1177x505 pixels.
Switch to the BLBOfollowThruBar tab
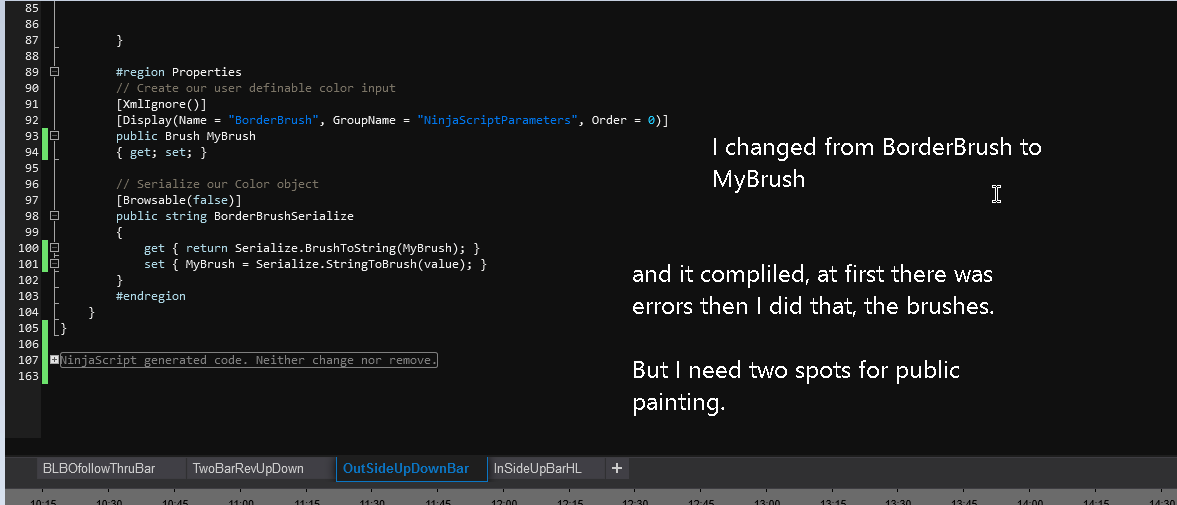pos(98,468)
